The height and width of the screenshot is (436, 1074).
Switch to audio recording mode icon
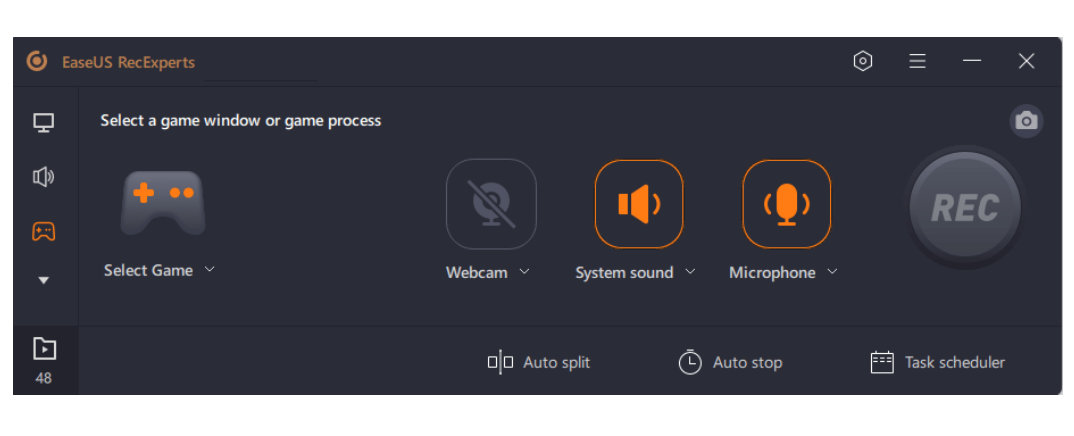pyautogui.click(x=43, y=177)
